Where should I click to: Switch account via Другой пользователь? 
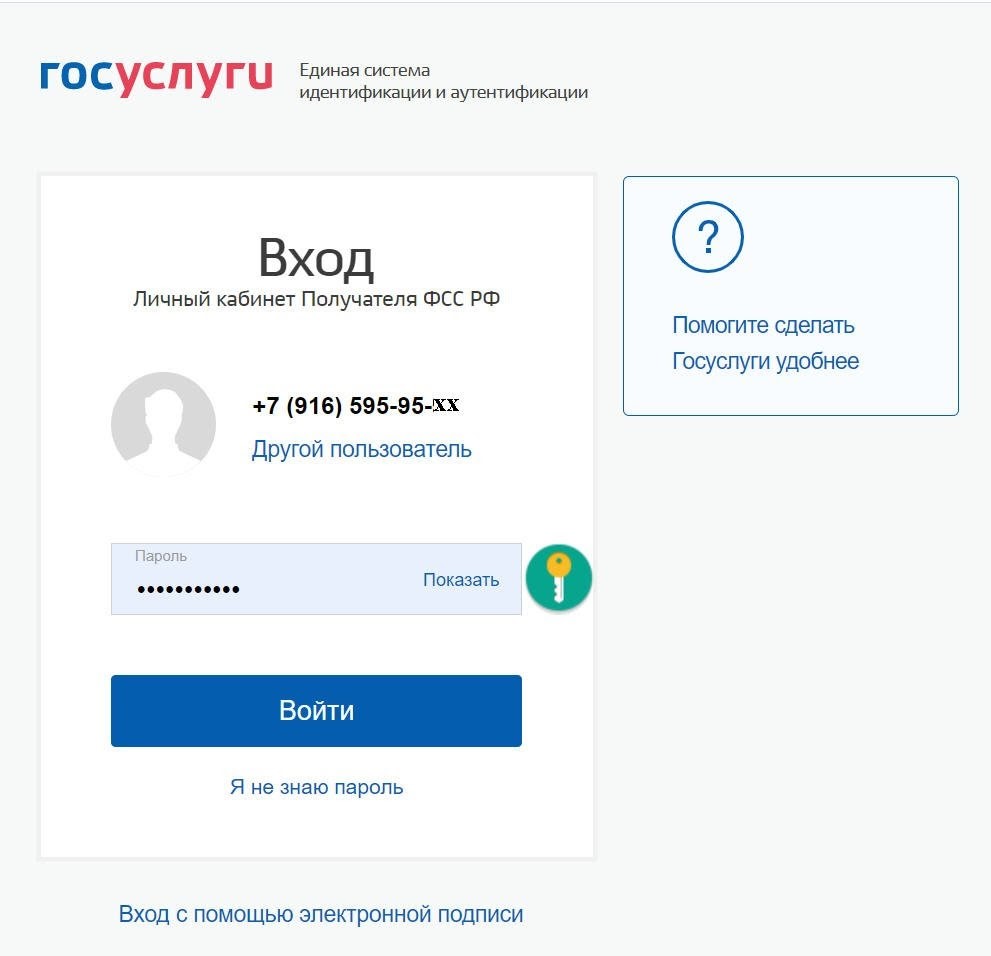(x=361, y=449)
